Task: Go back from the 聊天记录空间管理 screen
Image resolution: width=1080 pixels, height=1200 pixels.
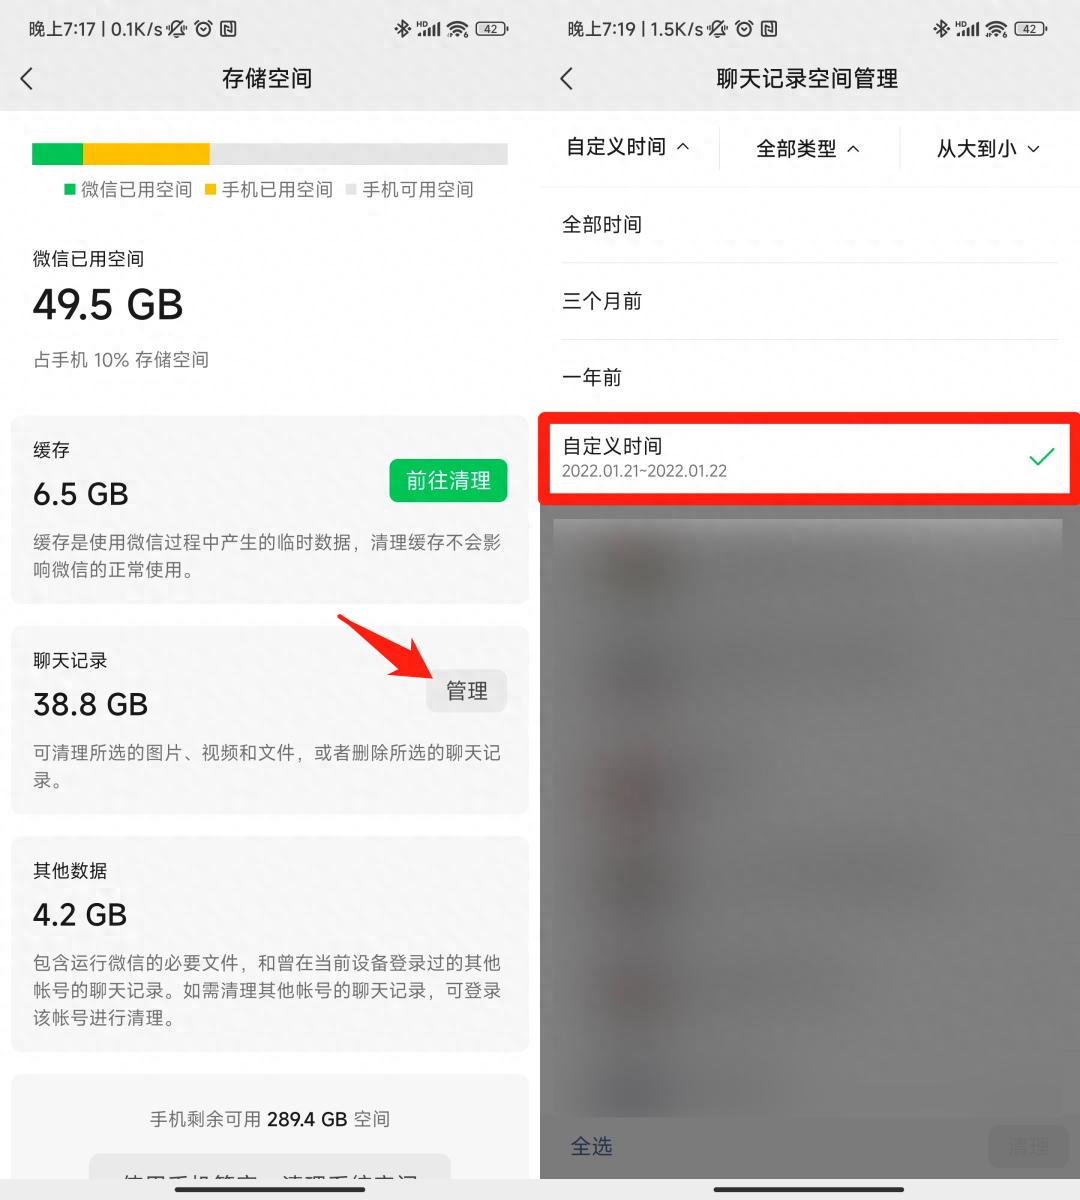Action: [x=567, y=79]
